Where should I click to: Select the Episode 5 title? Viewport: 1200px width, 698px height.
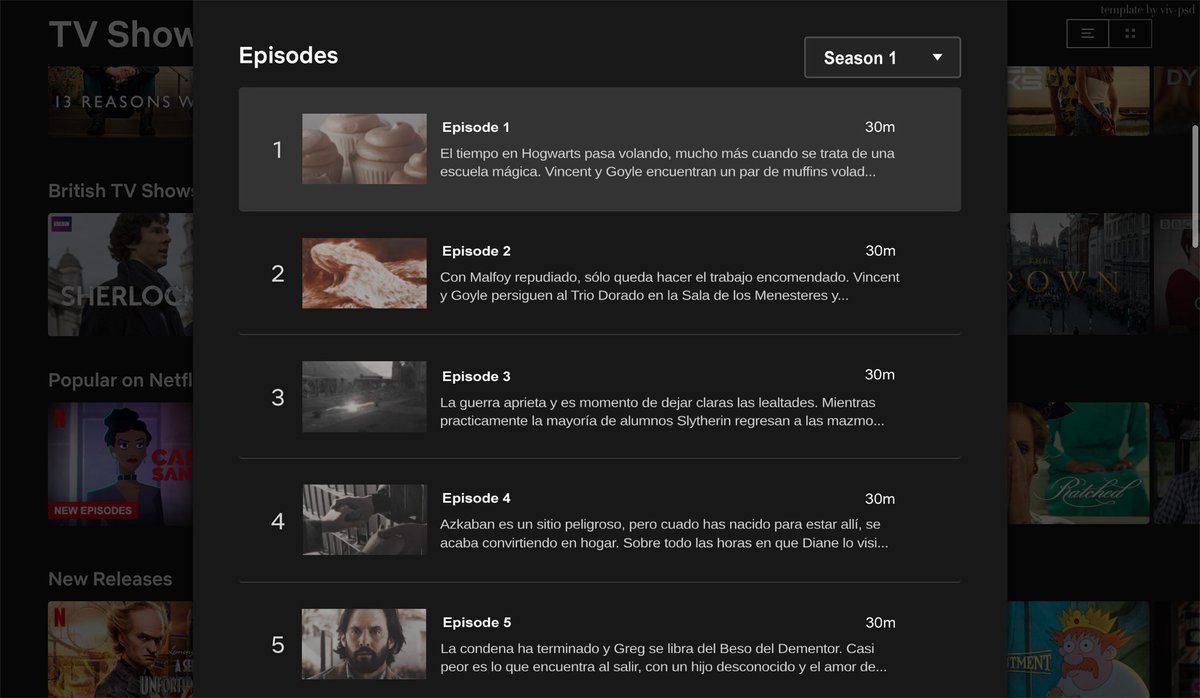coord(476,622)
